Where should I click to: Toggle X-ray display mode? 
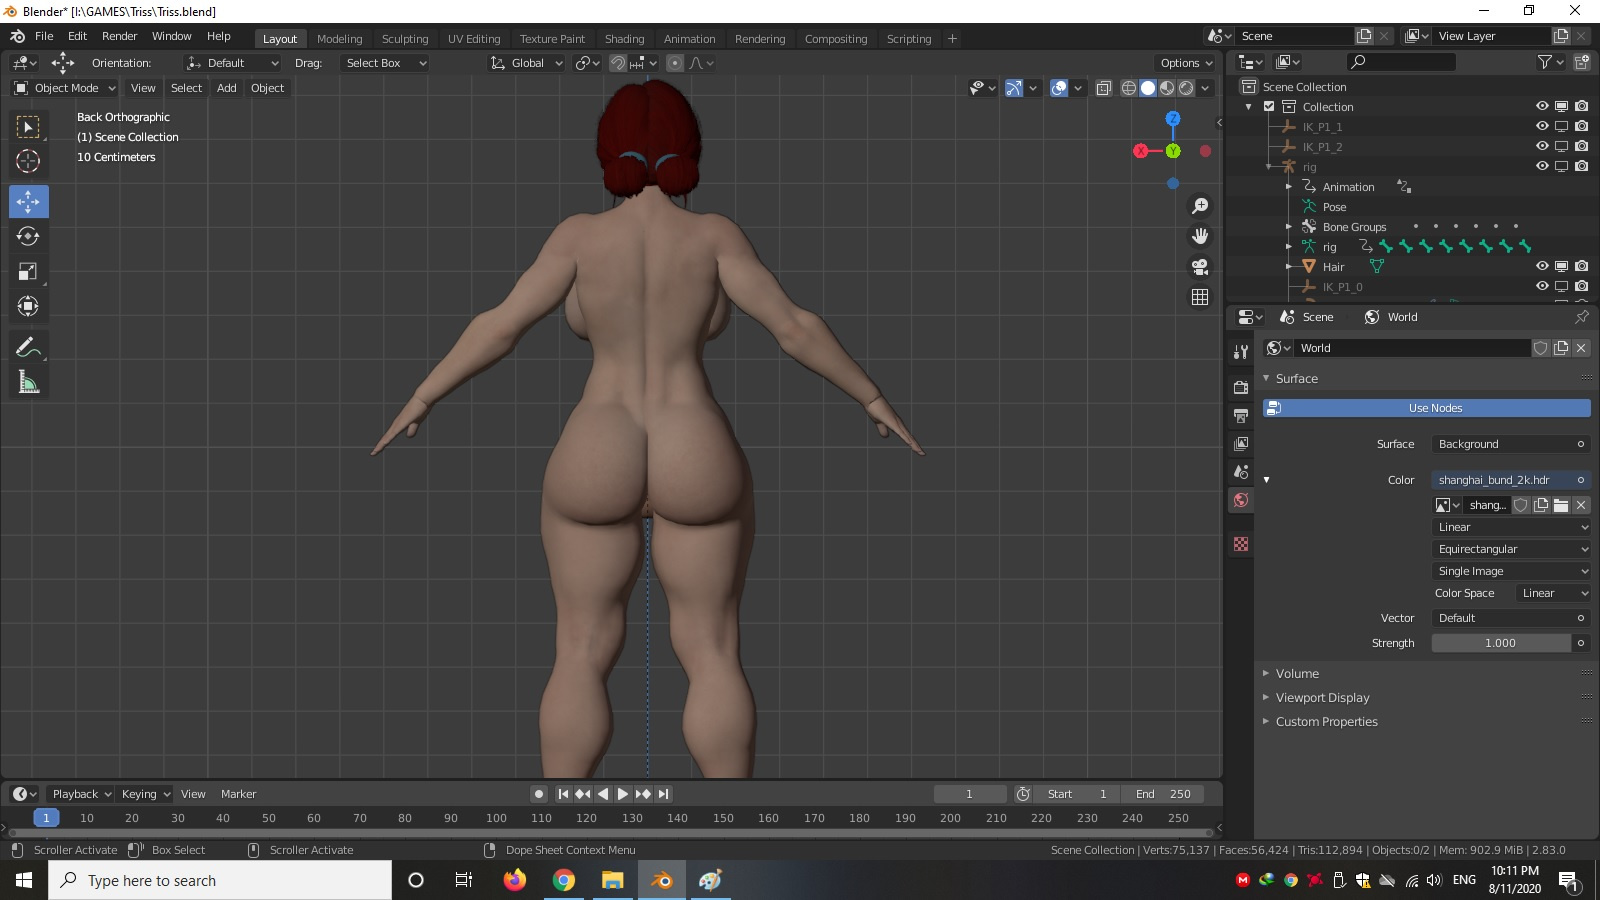pyautogui.click(x=1104, y=88)
